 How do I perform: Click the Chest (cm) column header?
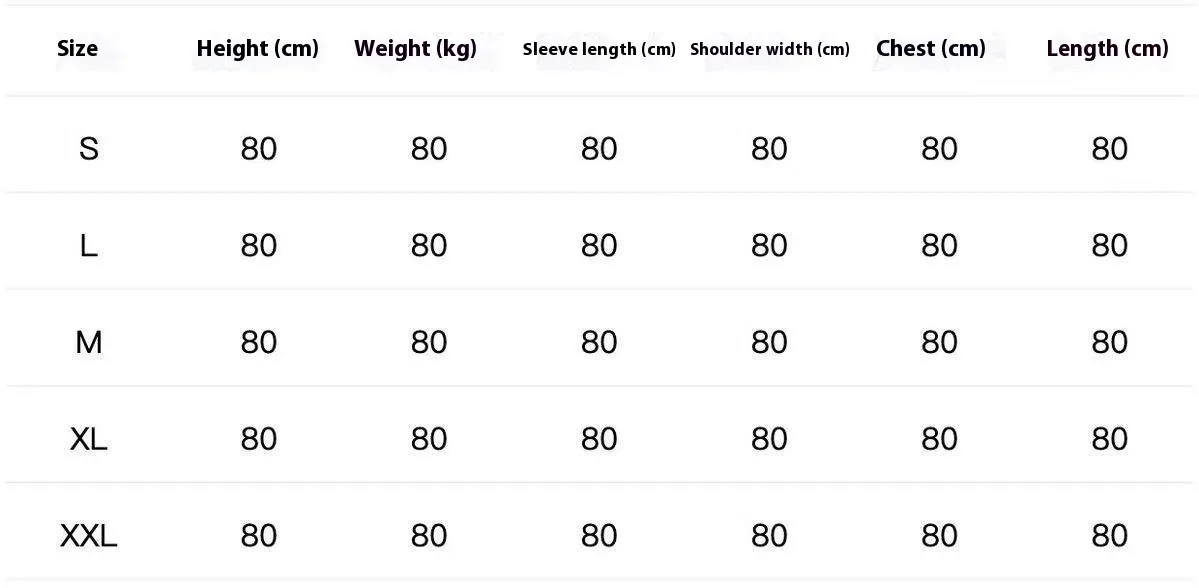tap(930, 48)
